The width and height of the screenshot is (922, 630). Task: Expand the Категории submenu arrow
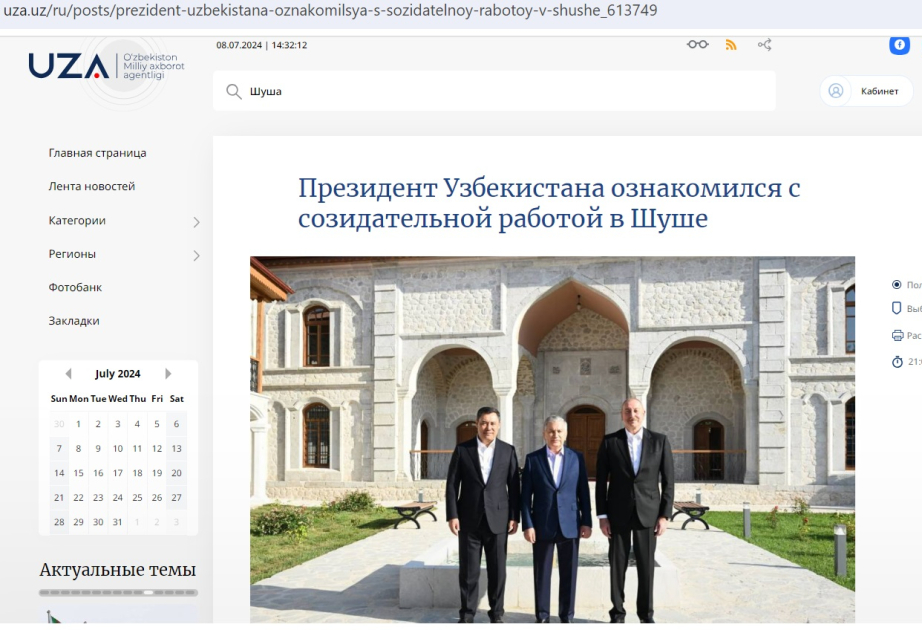196,222
